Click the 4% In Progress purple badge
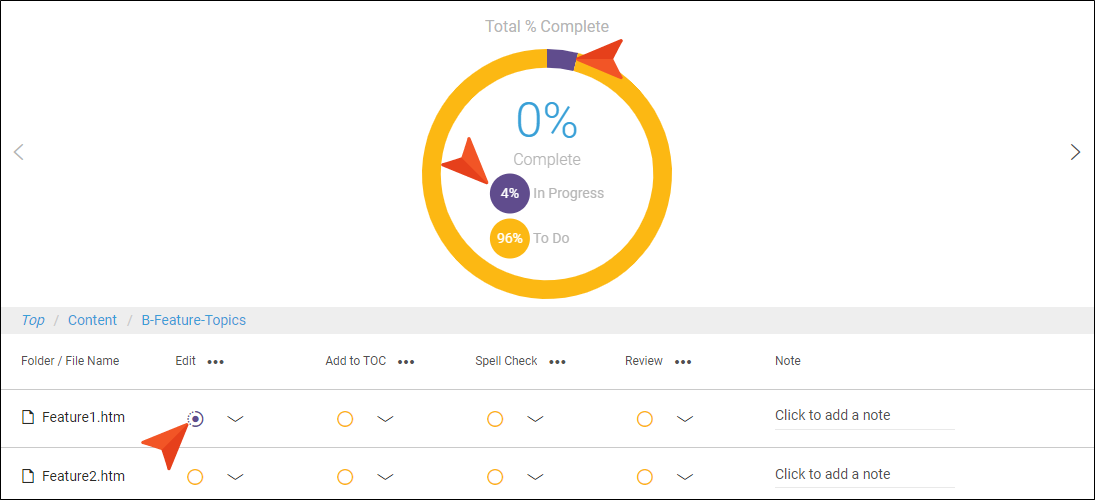Image resolution: width=1095 pixels, height=500 pixels. click(x=510, y=193)
